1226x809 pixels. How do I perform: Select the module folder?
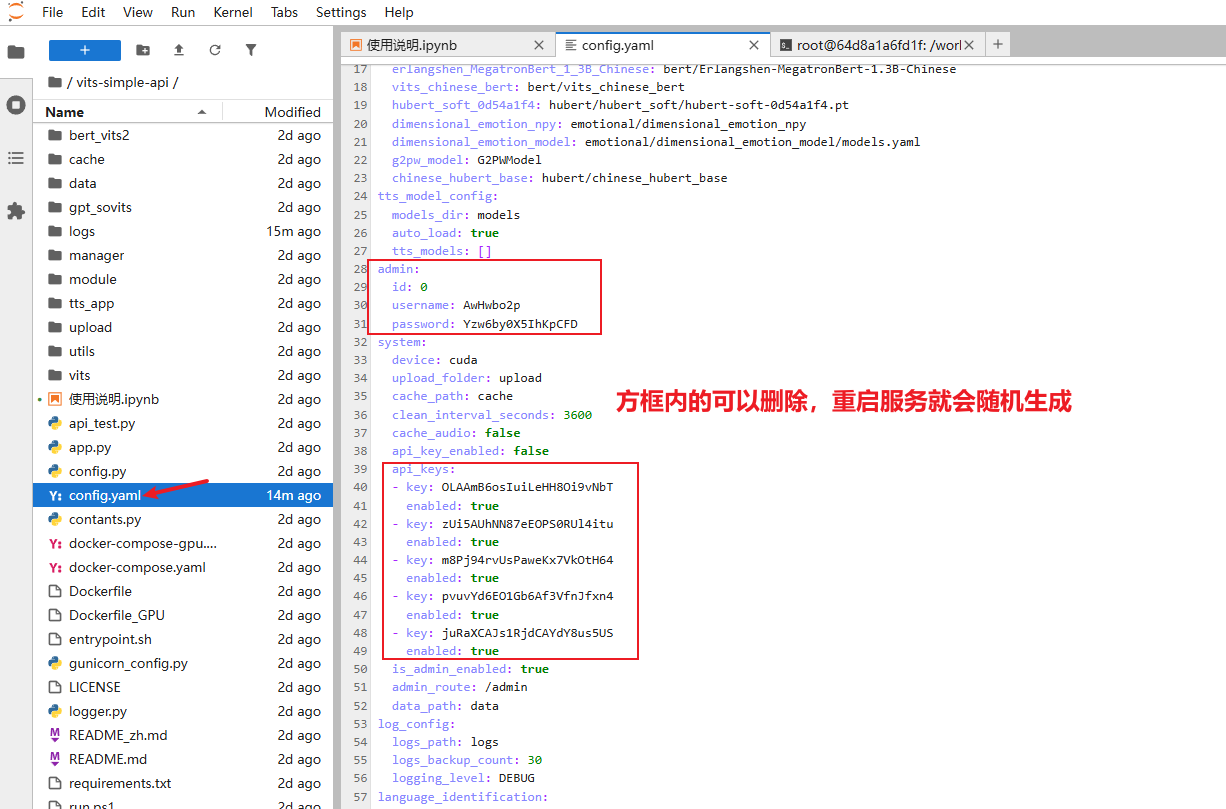click(x=184, y=279)
